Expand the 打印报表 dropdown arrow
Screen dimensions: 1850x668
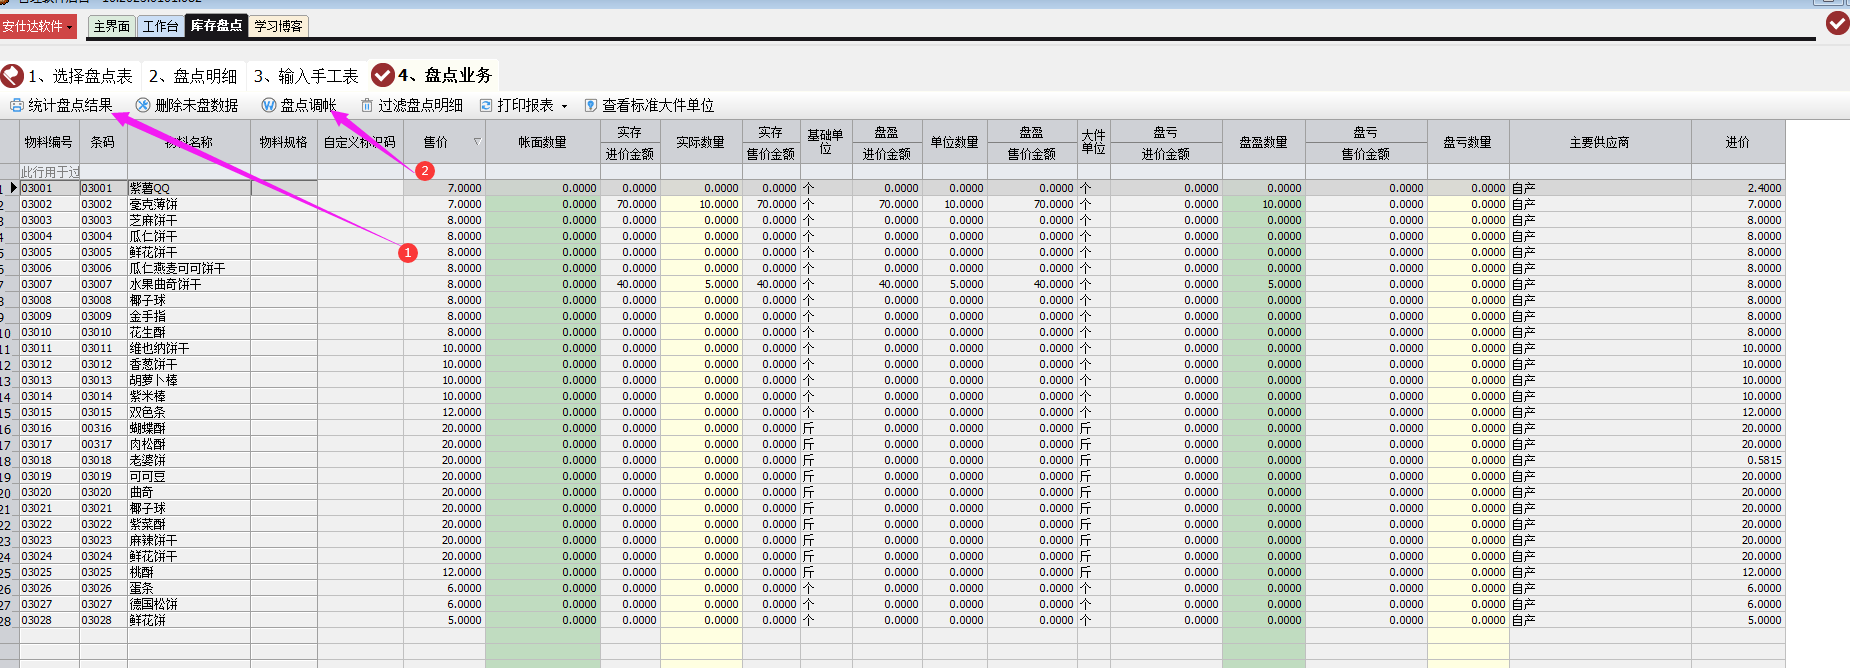[x=565, y=106]
